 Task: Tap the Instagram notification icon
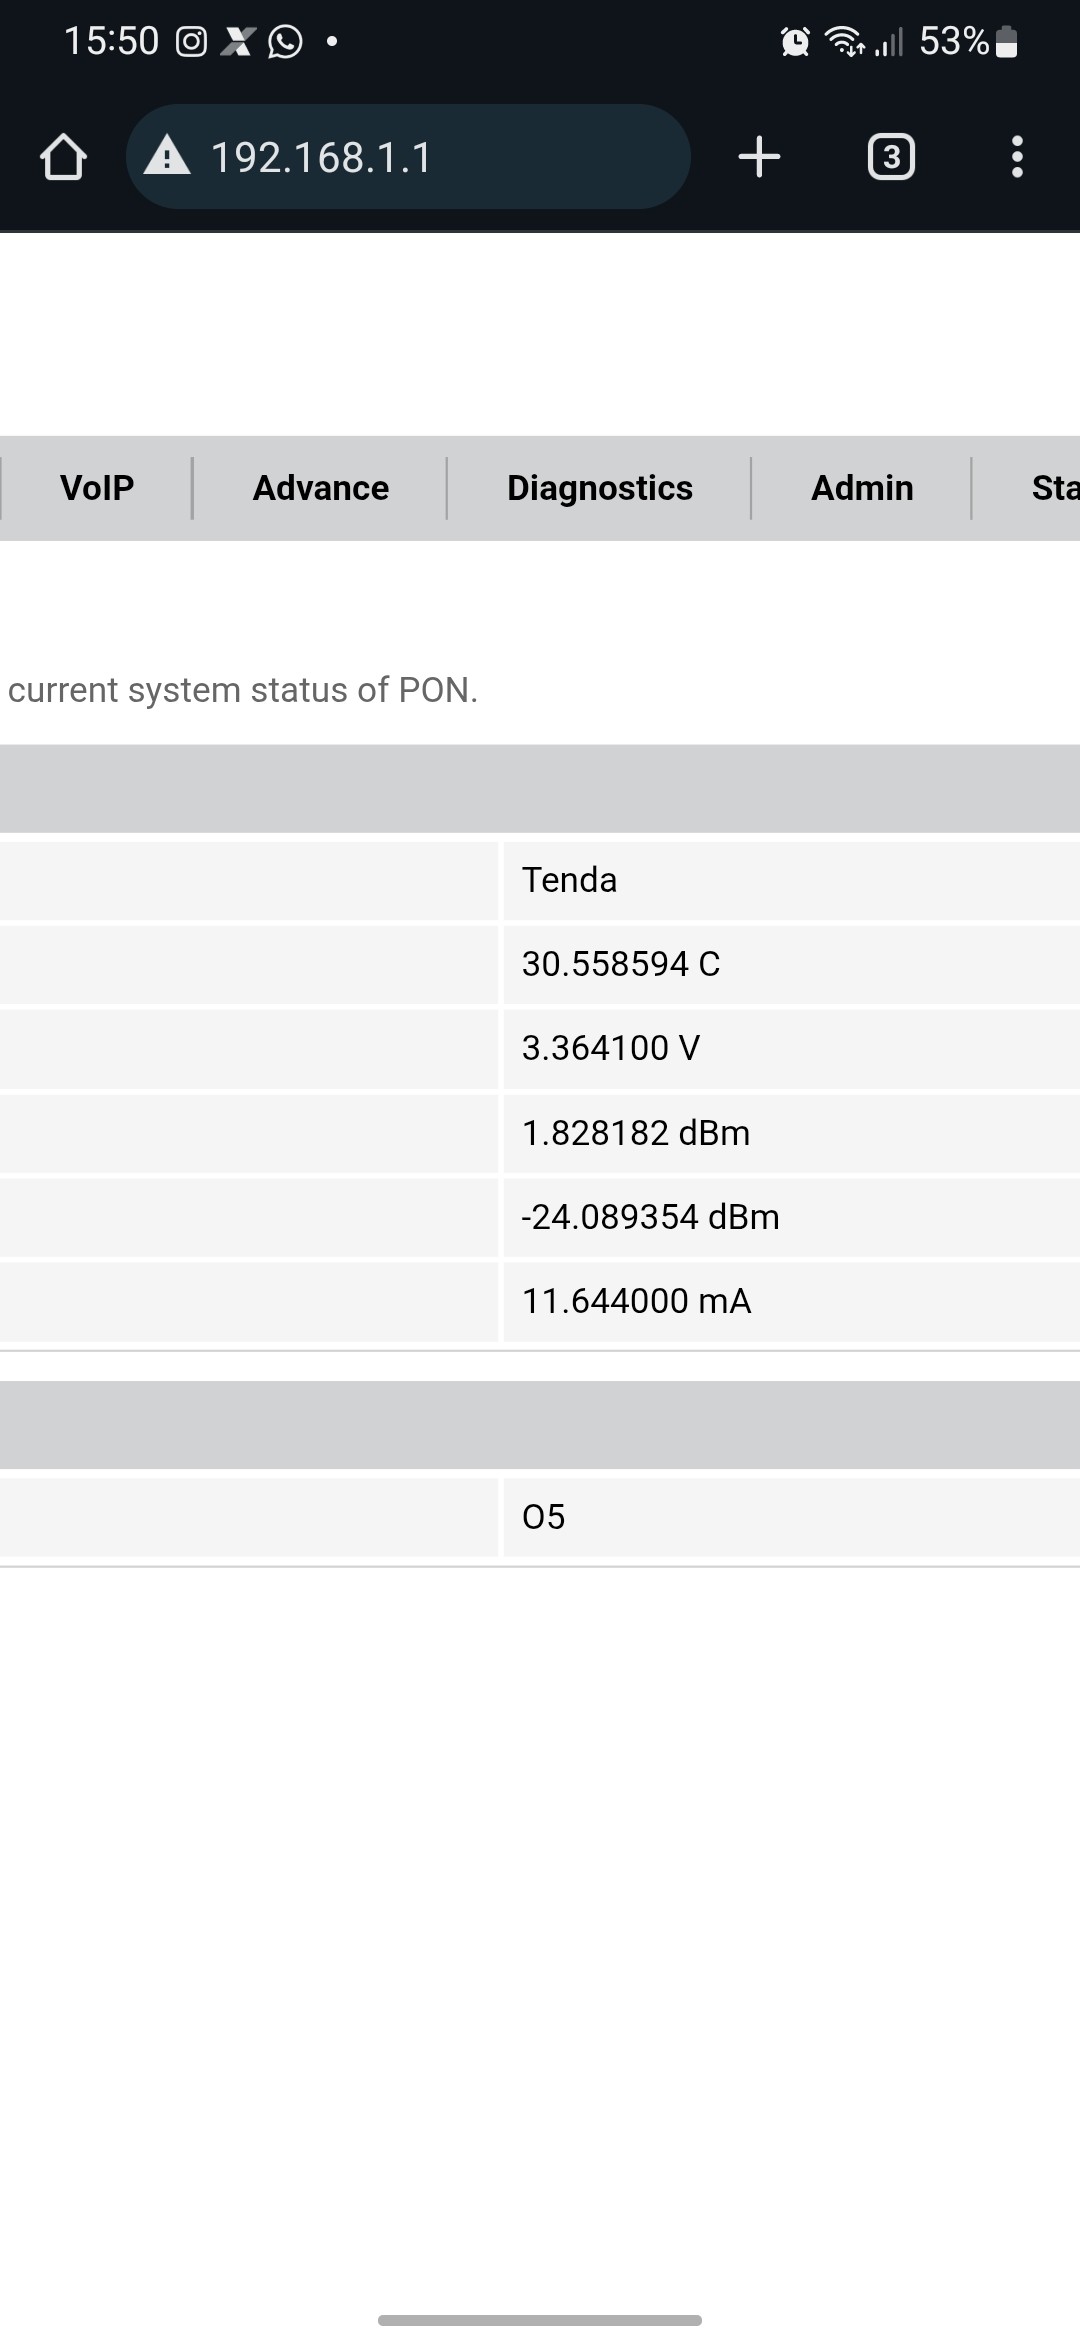191,41
